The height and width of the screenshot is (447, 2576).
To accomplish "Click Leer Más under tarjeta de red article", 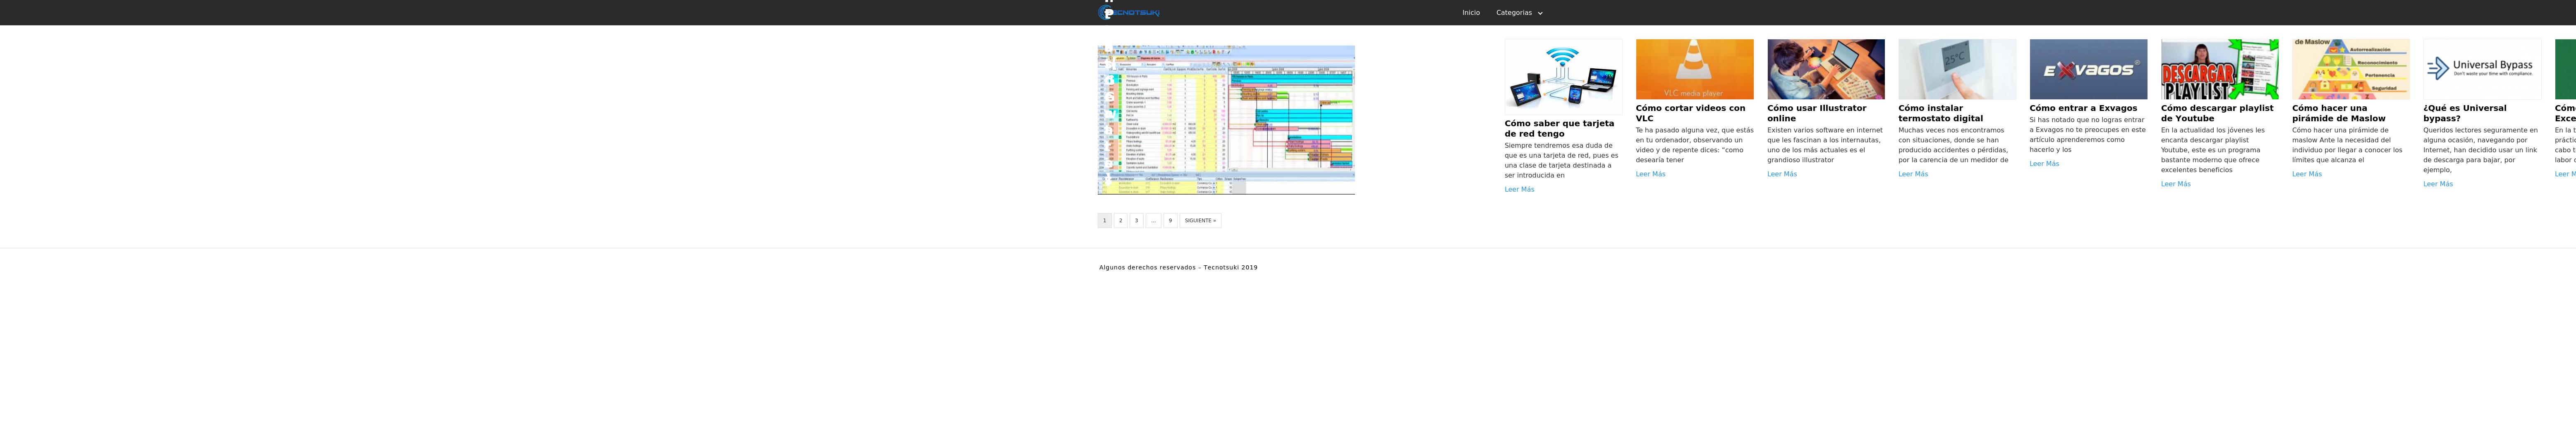I will (1519, 190).
